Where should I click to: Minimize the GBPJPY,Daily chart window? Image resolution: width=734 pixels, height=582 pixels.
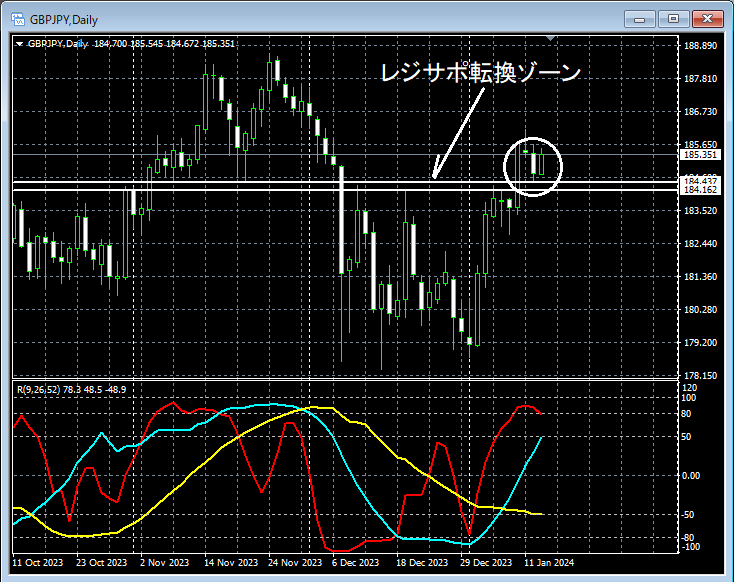click(x=639, y=19)
